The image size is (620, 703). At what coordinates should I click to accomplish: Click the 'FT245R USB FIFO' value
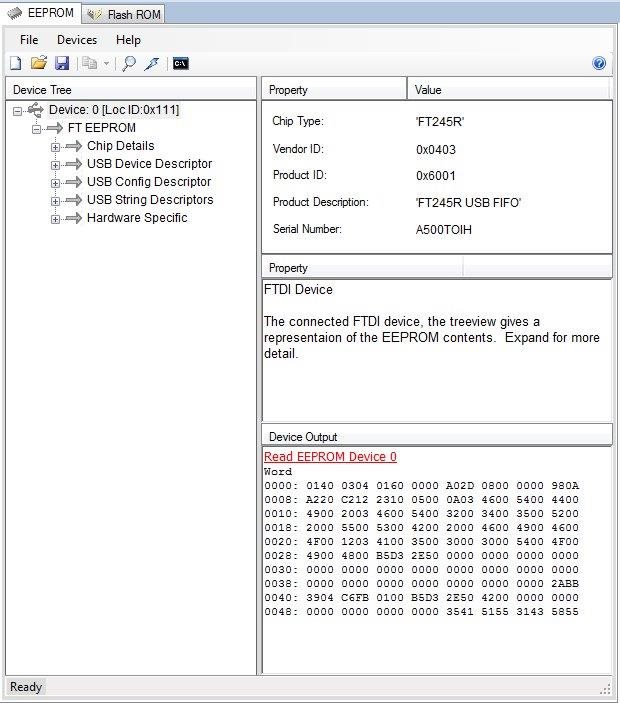tap(468, 203)
